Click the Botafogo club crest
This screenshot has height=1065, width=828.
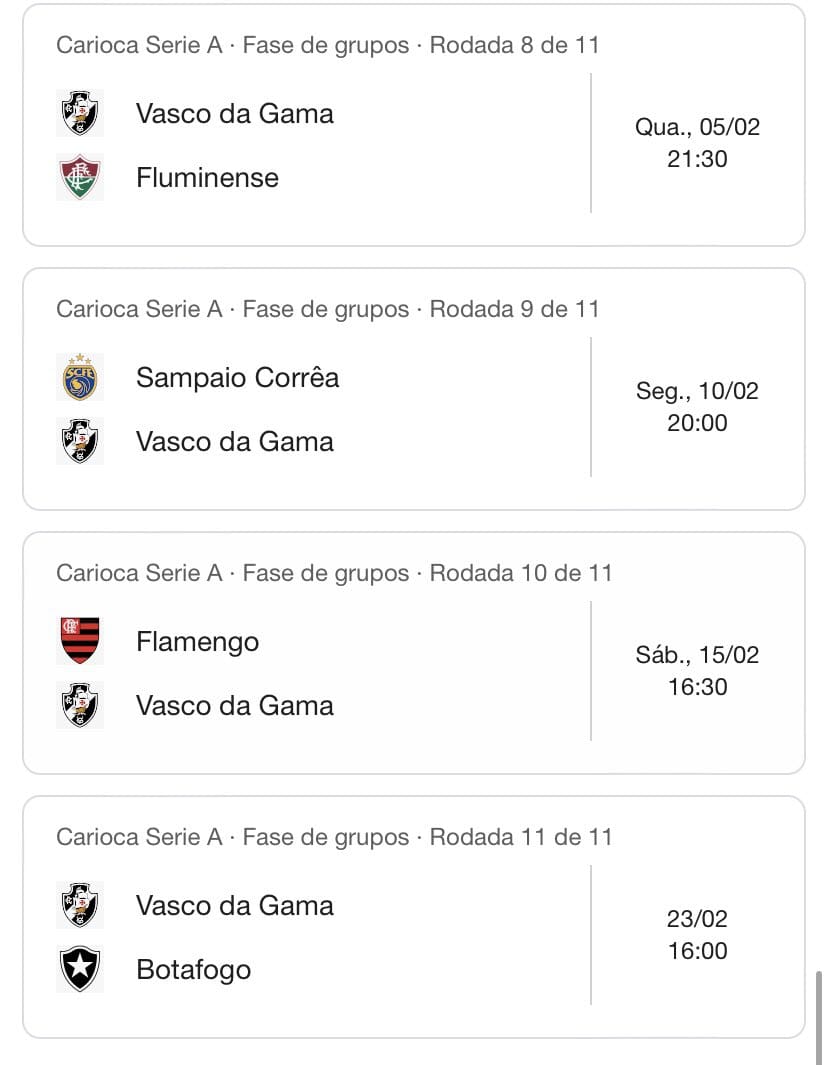pyautogui.click(x=80, y=969)
